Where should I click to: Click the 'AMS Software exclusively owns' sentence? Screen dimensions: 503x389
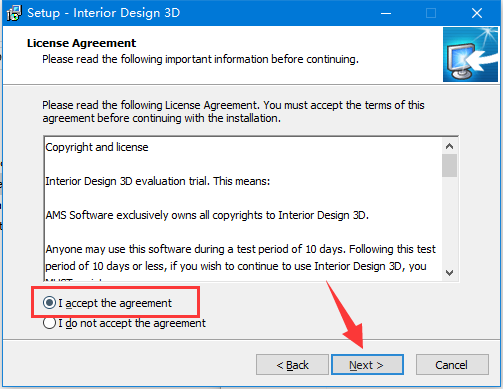(207, 215)
